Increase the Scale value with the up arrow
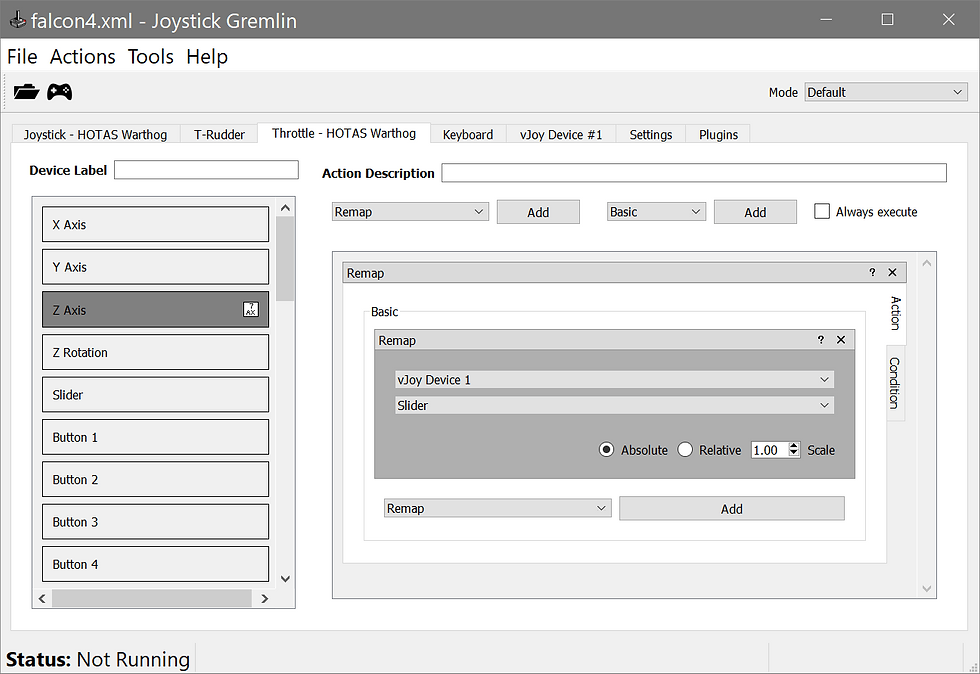The width and height of the screenshot is (980, 674). pyautogui.click(x=794, y=446)
